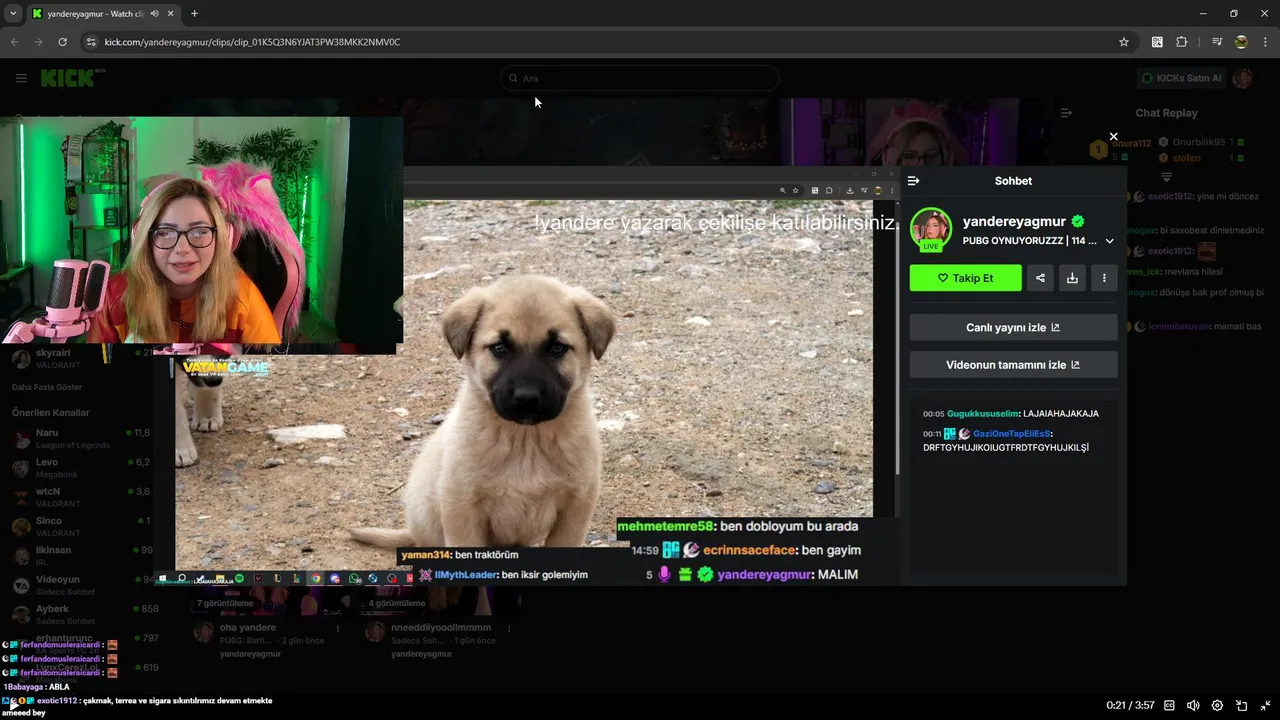Open video player settings gear
Viewport: 1280px width, 720px height.
(x=1217, y=705)
